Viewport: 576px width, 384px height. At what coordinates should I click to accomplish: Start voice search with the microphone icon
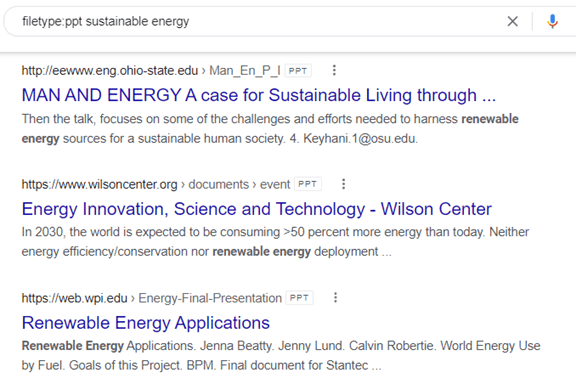tap(552, 21)
